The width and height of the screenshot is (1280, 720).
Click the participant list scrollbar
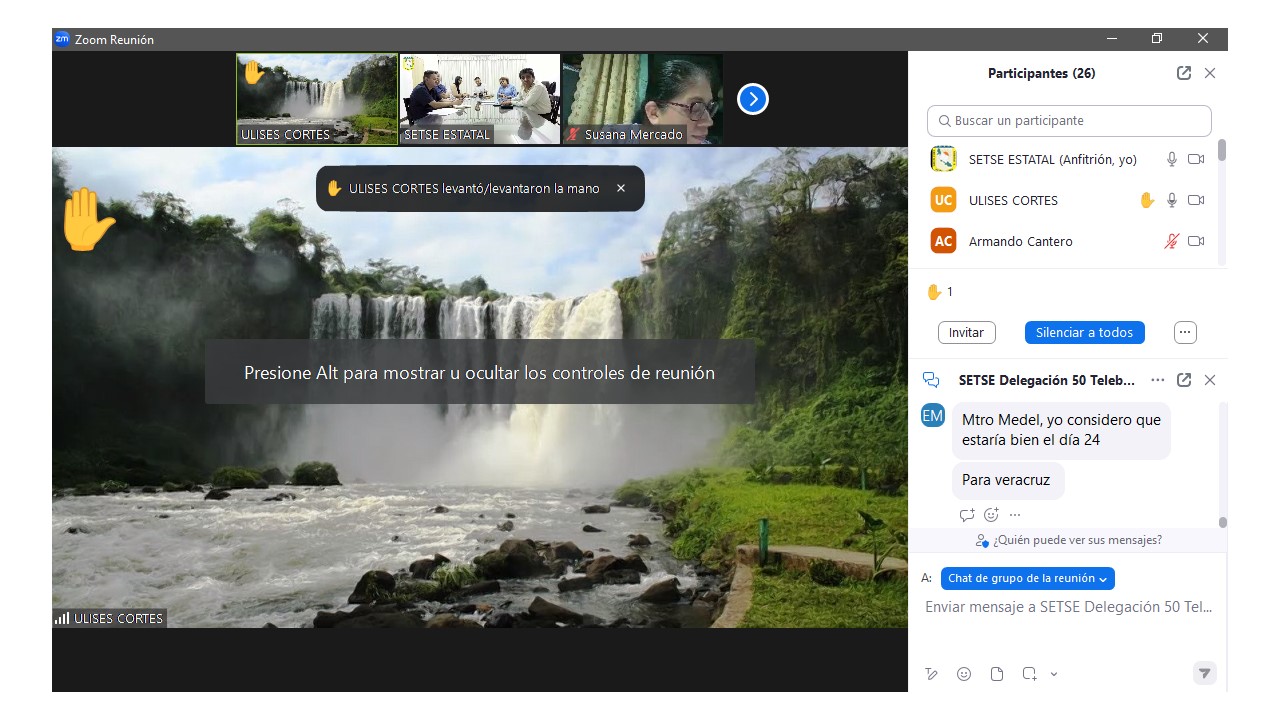click(x=1222, y=152)
